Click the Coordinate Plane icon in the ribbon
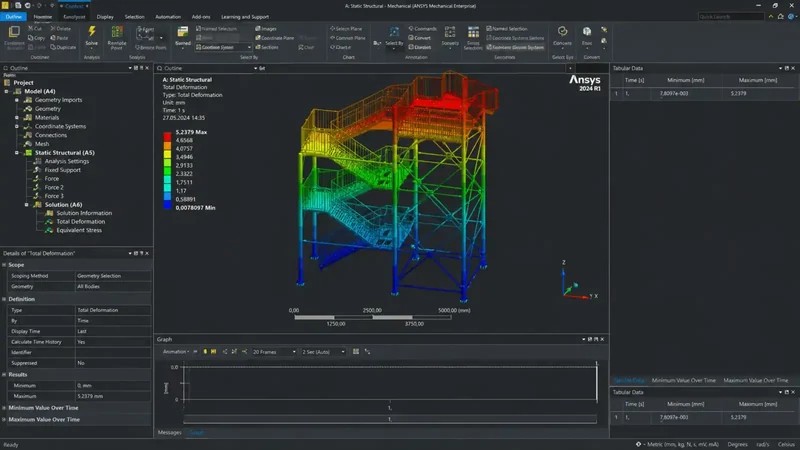Viewport: 800px width, 450px height. [x=258, y=38]
